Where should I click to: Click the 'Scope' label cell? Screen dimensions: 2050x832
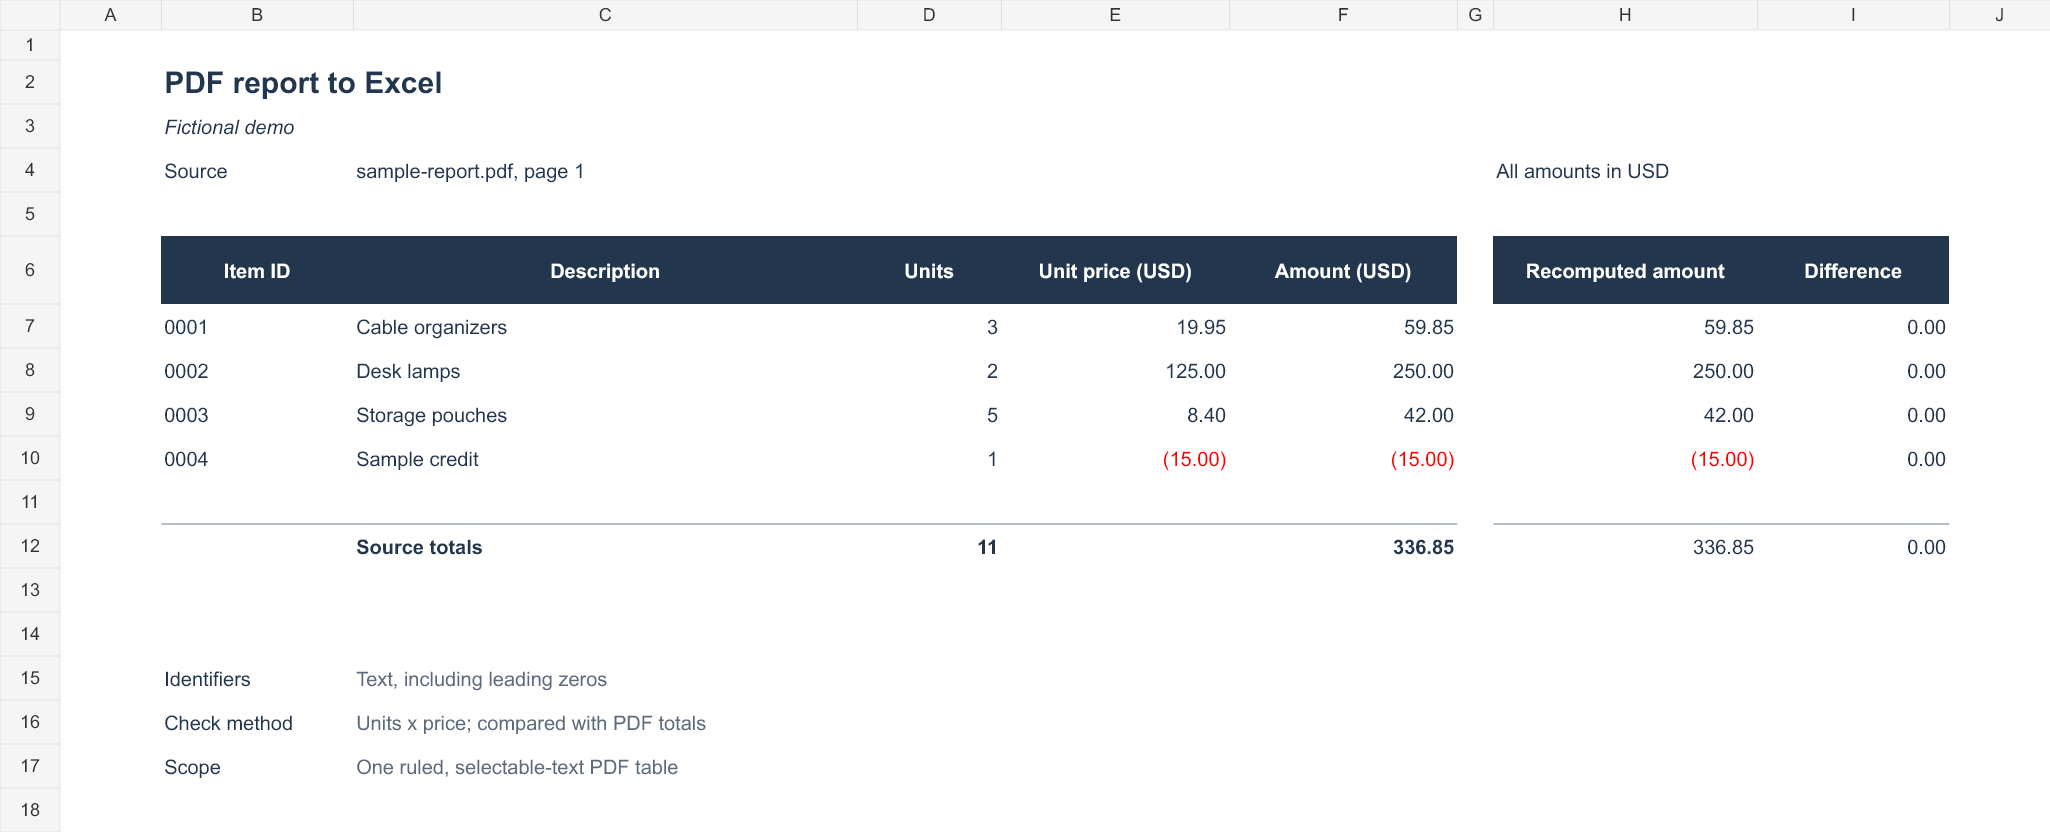pos(257,767)
